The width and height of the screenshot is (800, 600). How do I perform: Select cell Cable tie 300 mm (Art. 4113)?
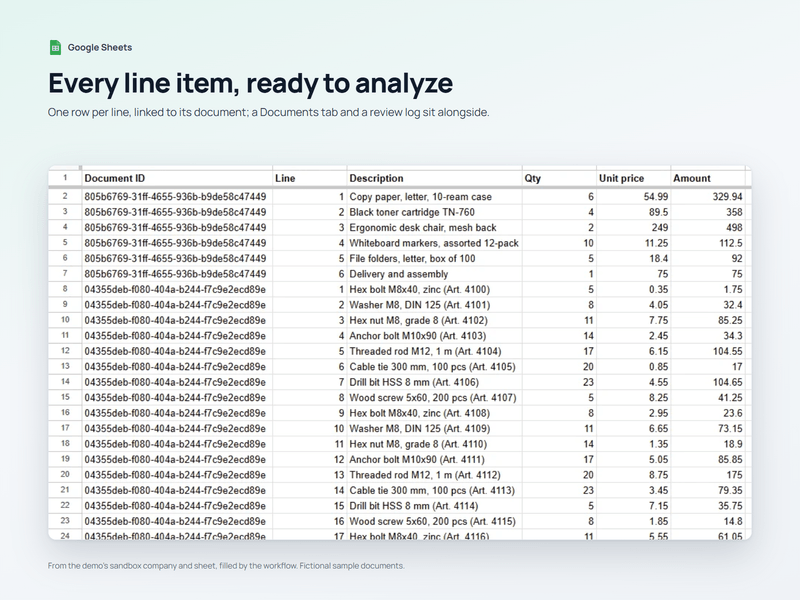(x=435, y=491)
